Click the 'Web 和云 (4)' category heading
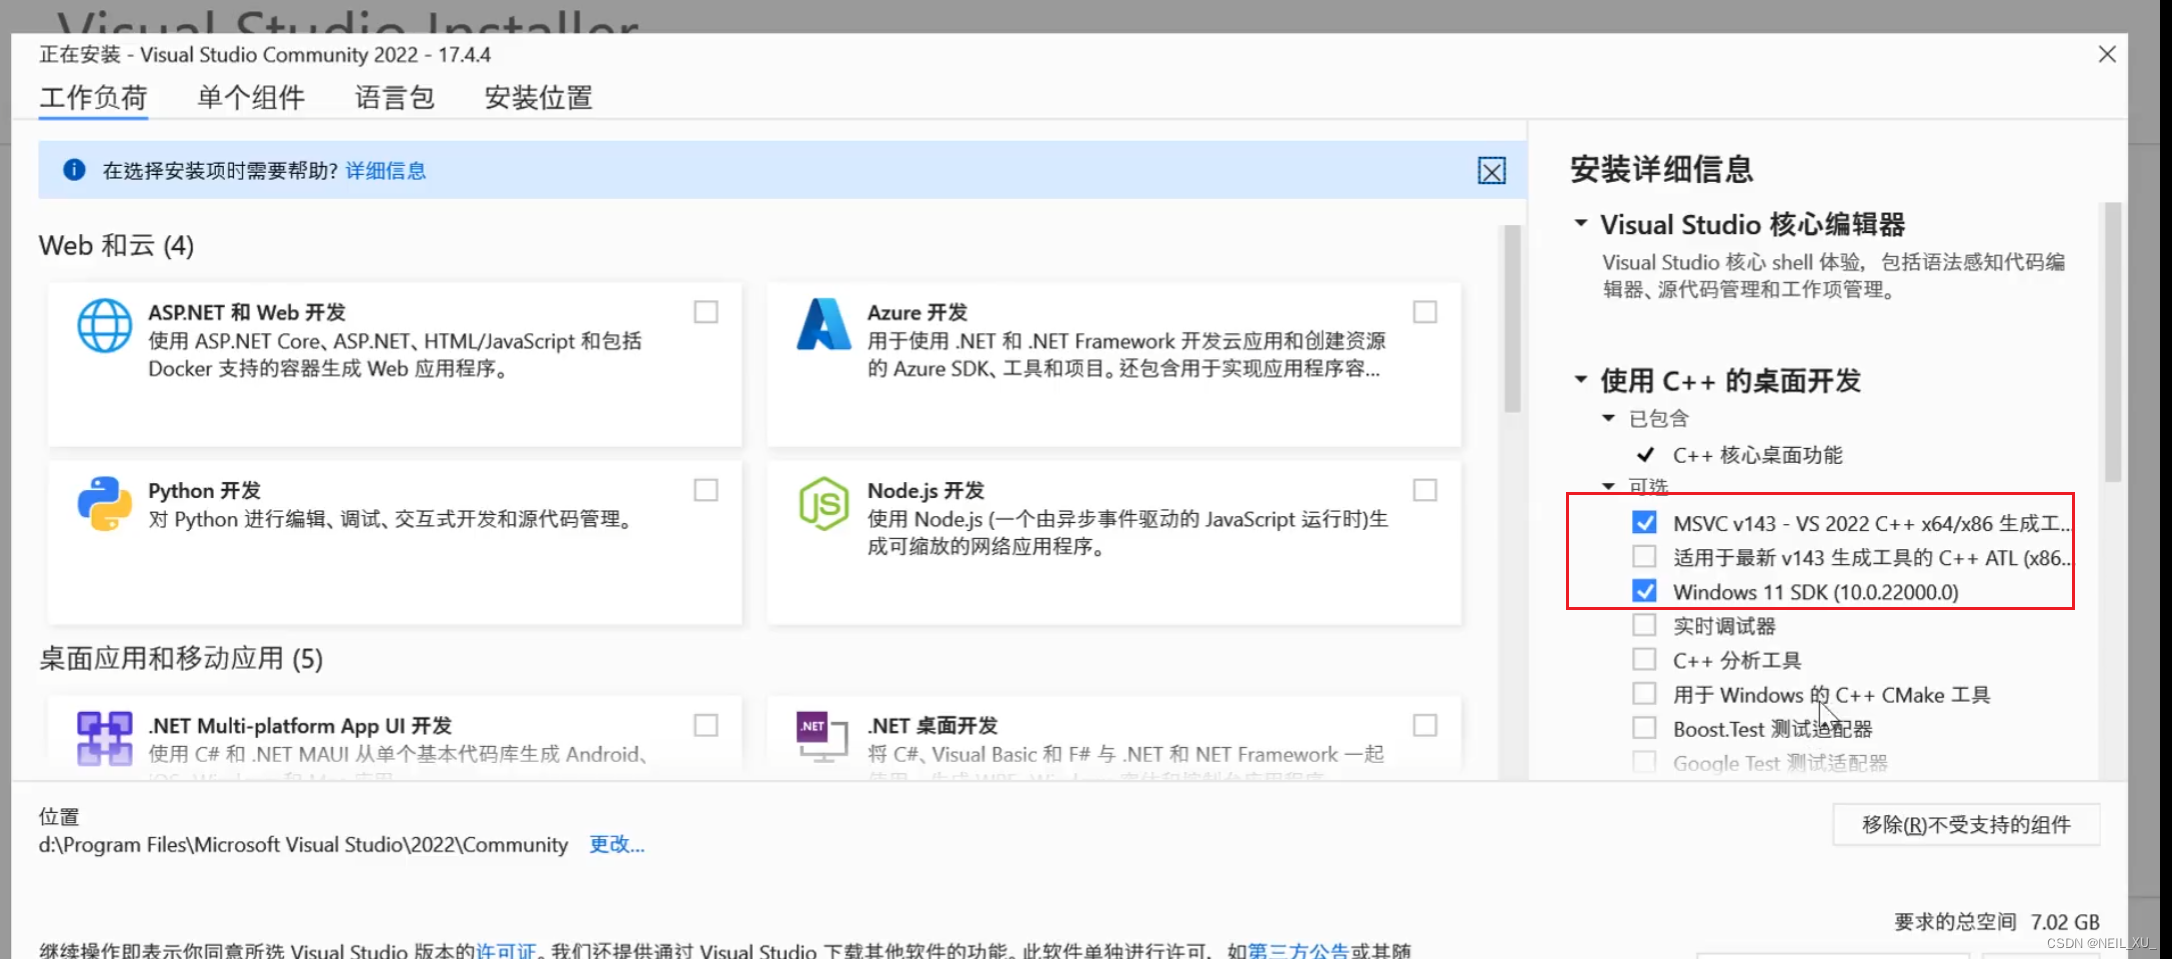 (x=117, y=246)
